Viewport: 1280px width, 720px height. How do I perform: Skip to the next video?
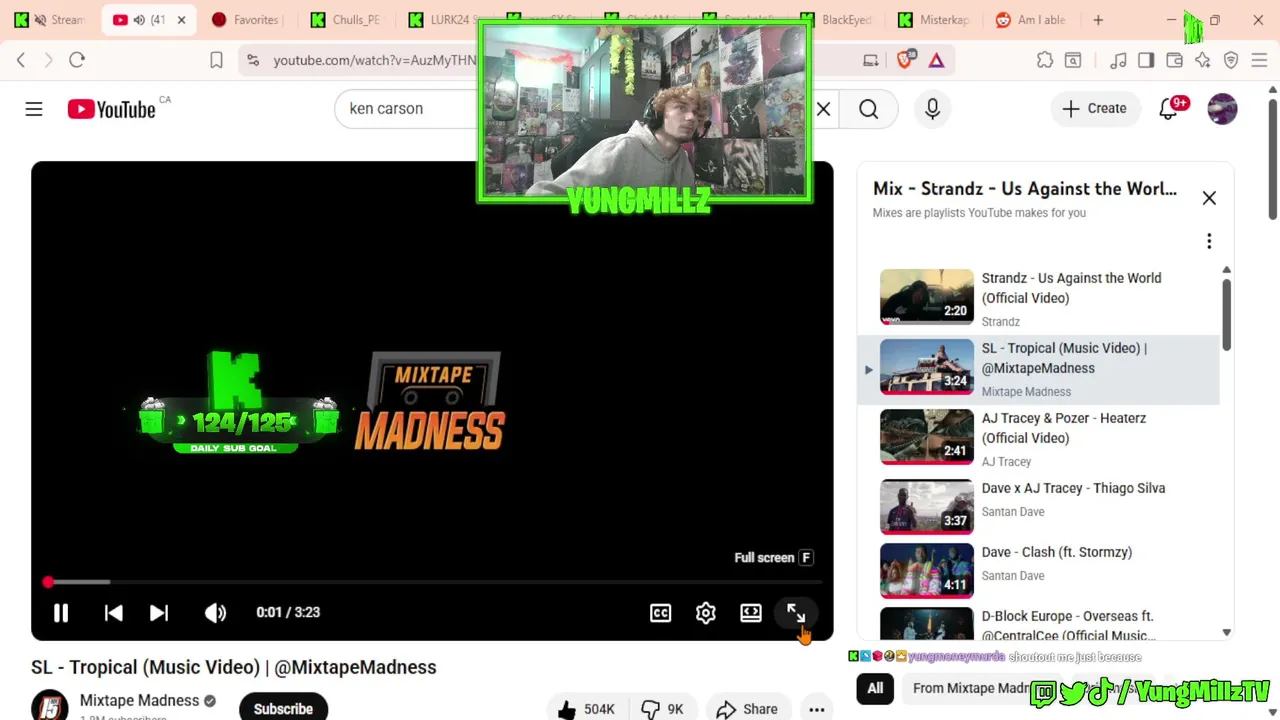coord(159,613)
